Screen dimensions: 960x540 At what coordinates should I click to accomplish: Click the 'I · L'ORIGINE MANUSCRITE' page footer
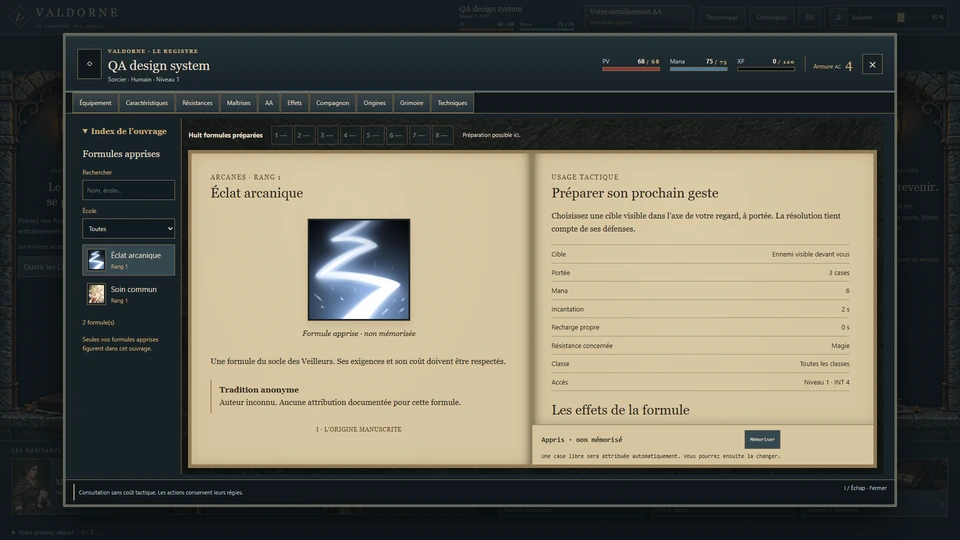click(359, 429)
